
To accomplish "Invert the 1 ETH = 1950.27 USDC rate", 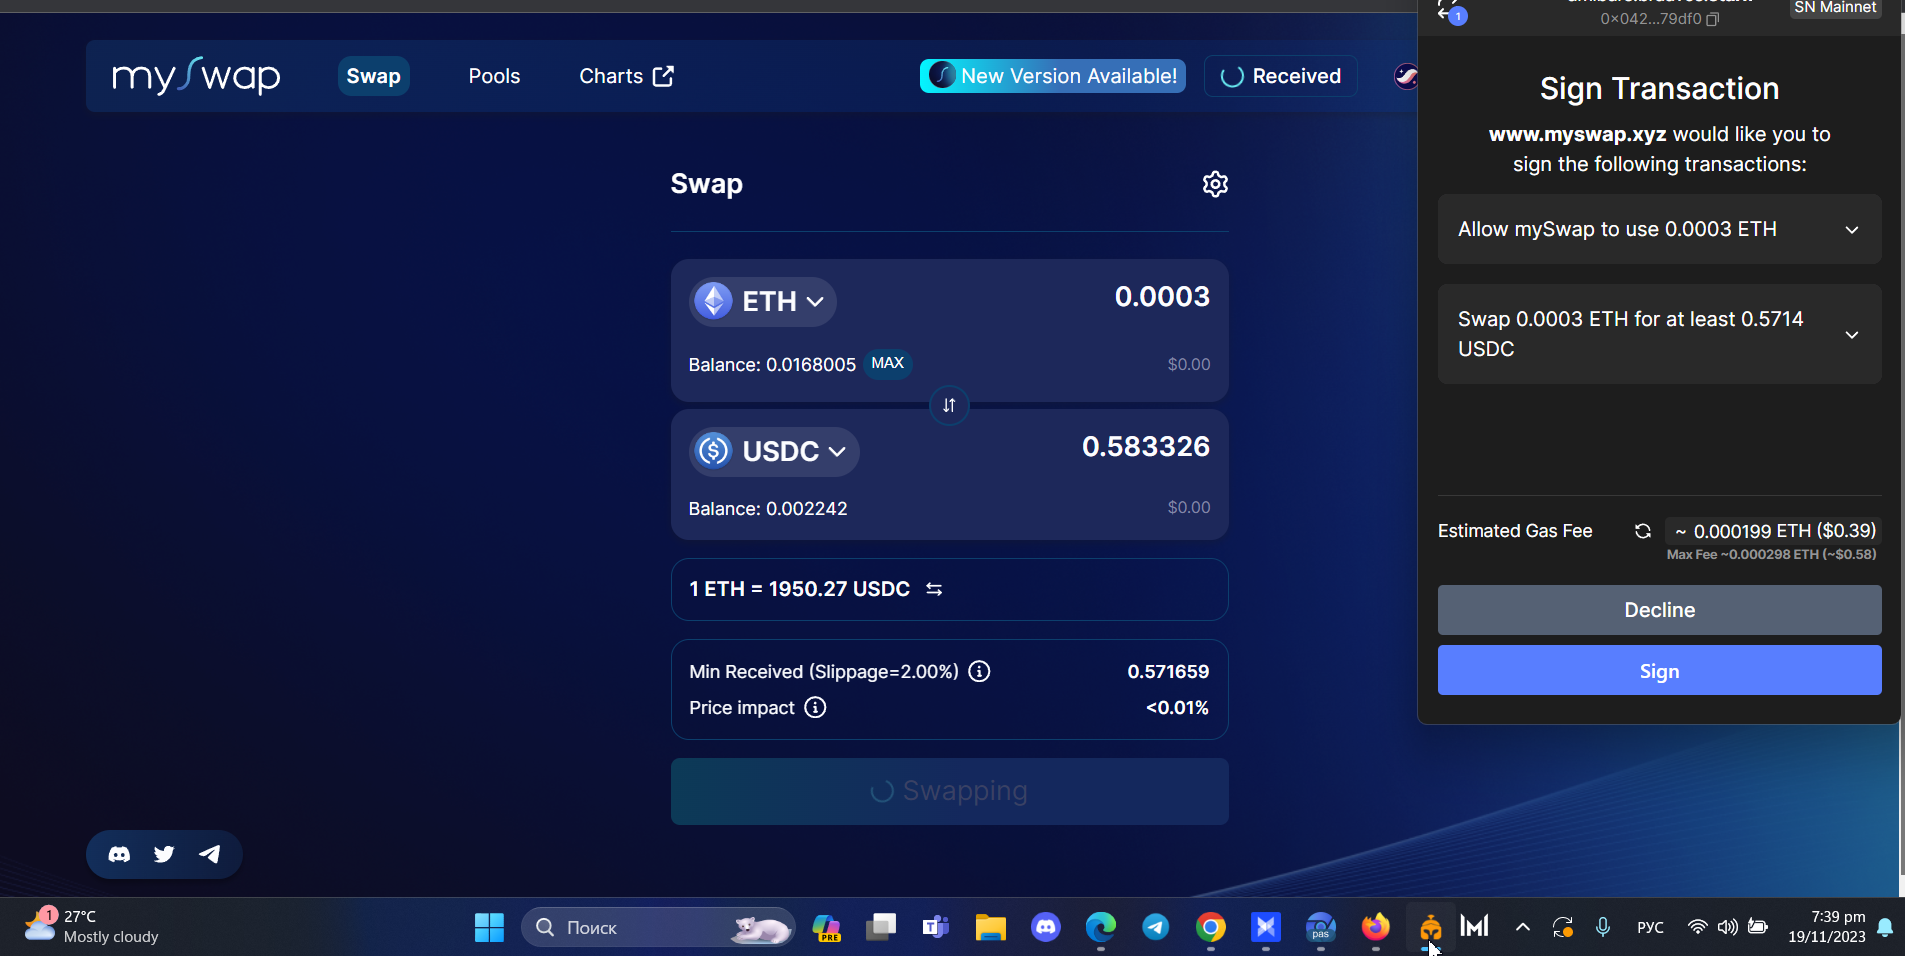I will coord(934,589).
